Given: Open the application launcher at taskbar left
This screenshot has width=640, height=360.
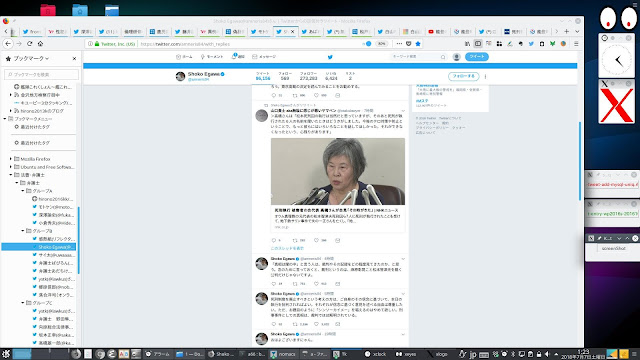Looking at the screenshot, I should click(5, 354).
